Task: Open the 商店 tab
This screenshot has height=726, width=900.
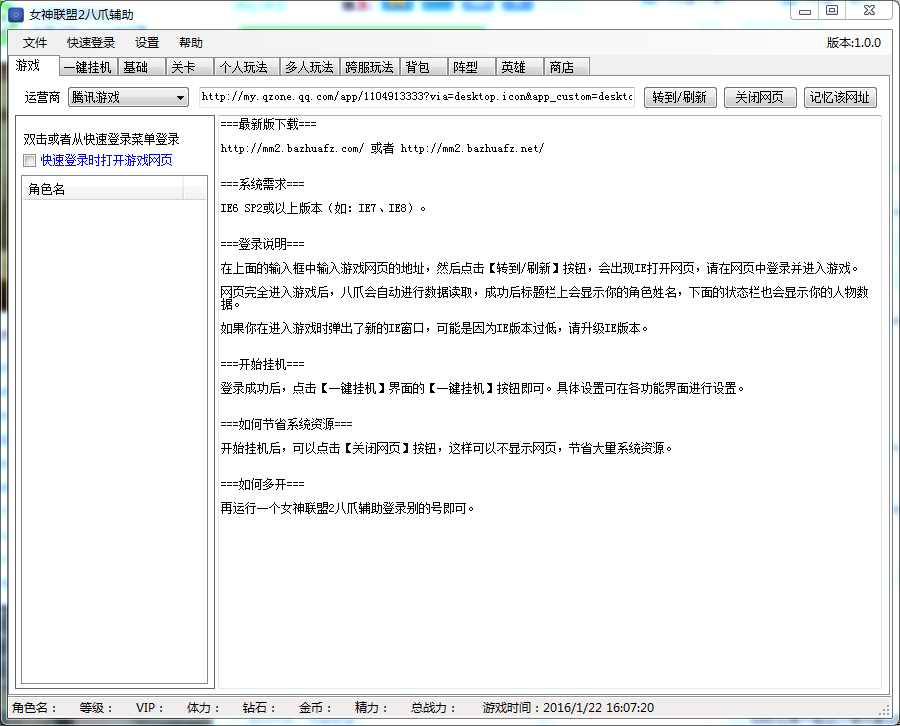Action: 562,68
